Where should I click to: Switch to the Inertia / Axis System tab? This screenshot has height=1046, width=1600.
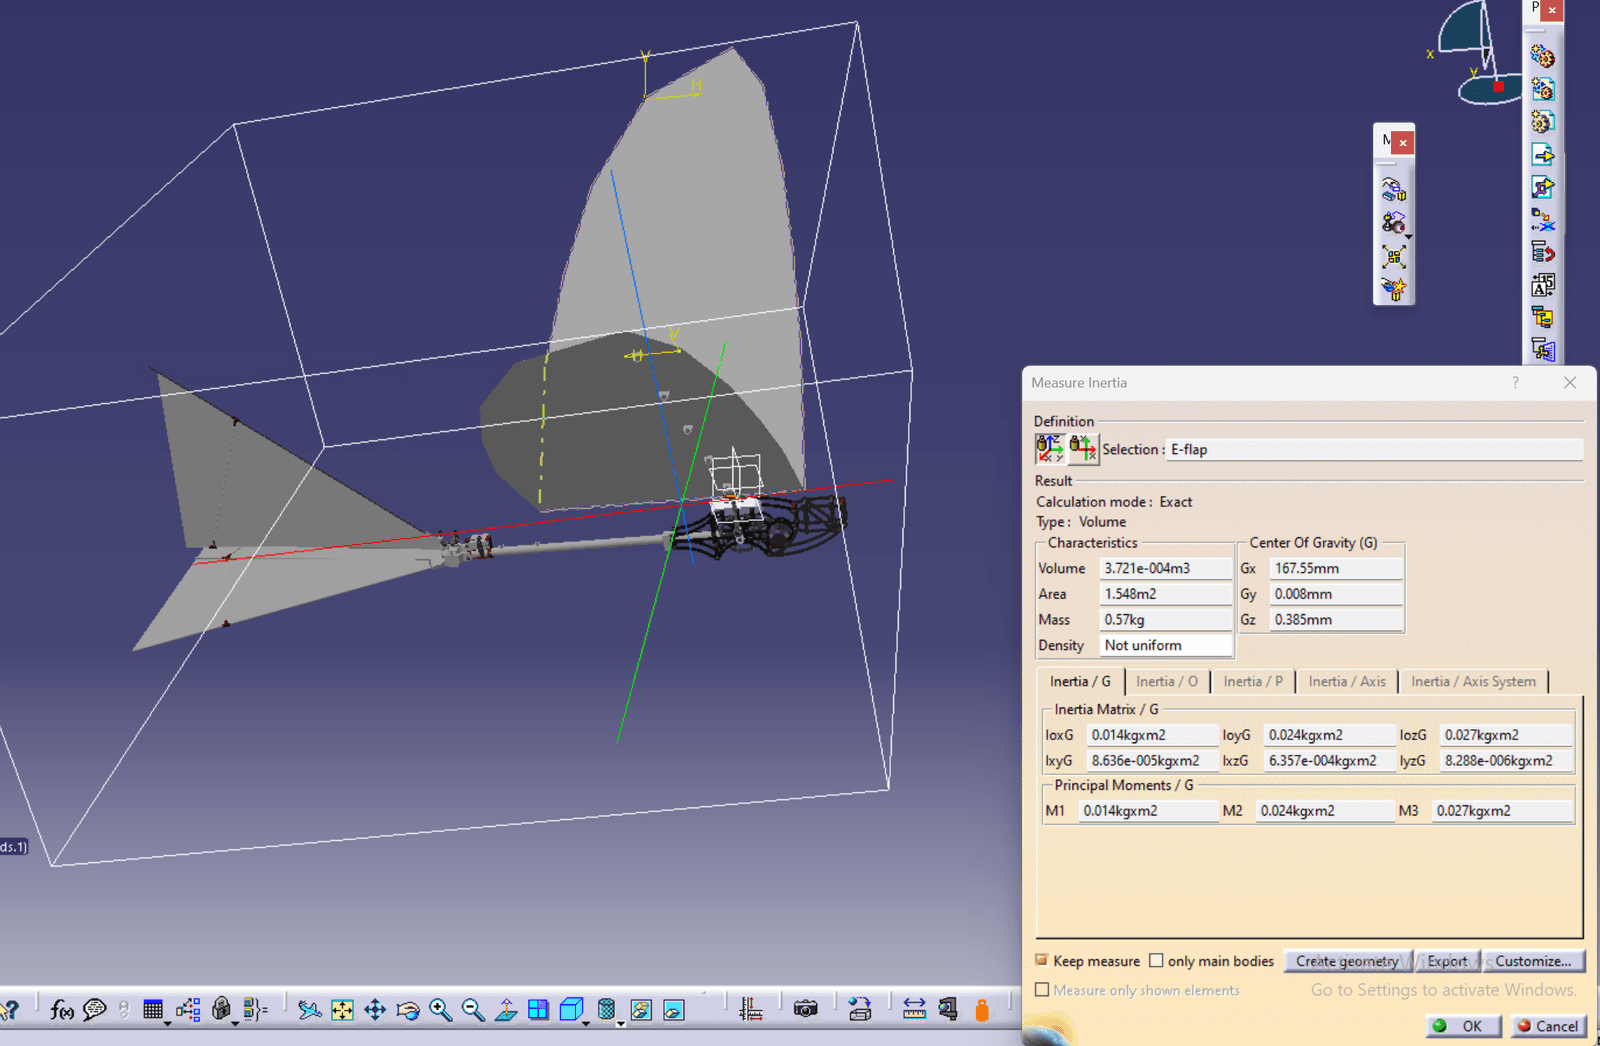(x=1473, y=681)
